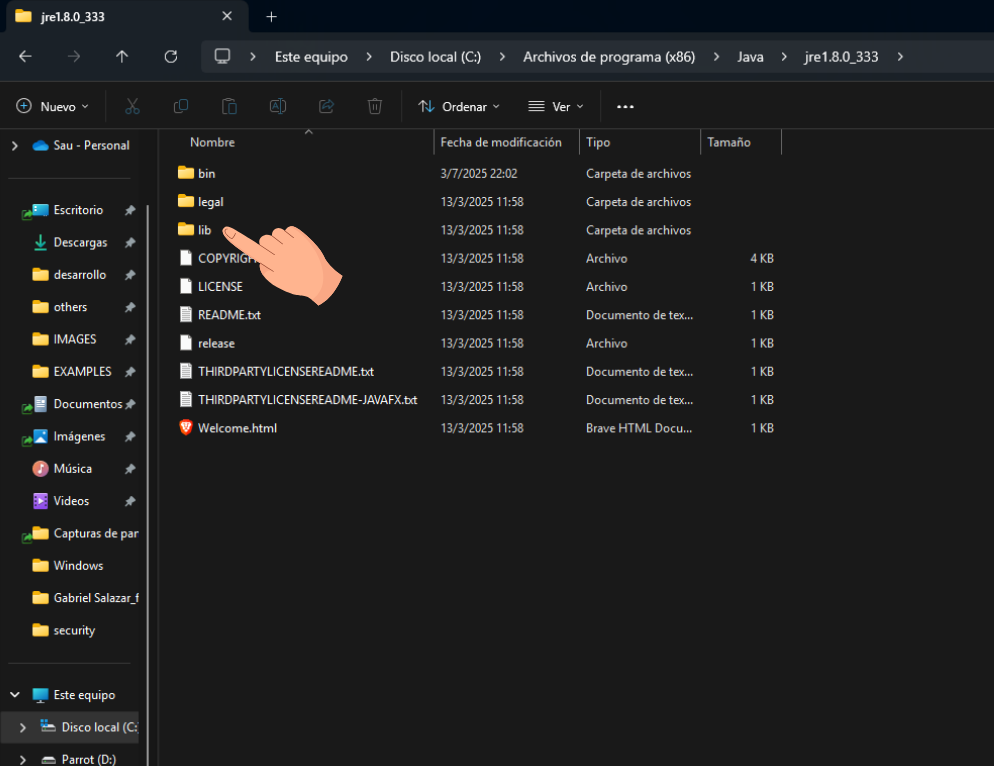Unpin Descargas using its pin icon

click(x=130, y=242)
